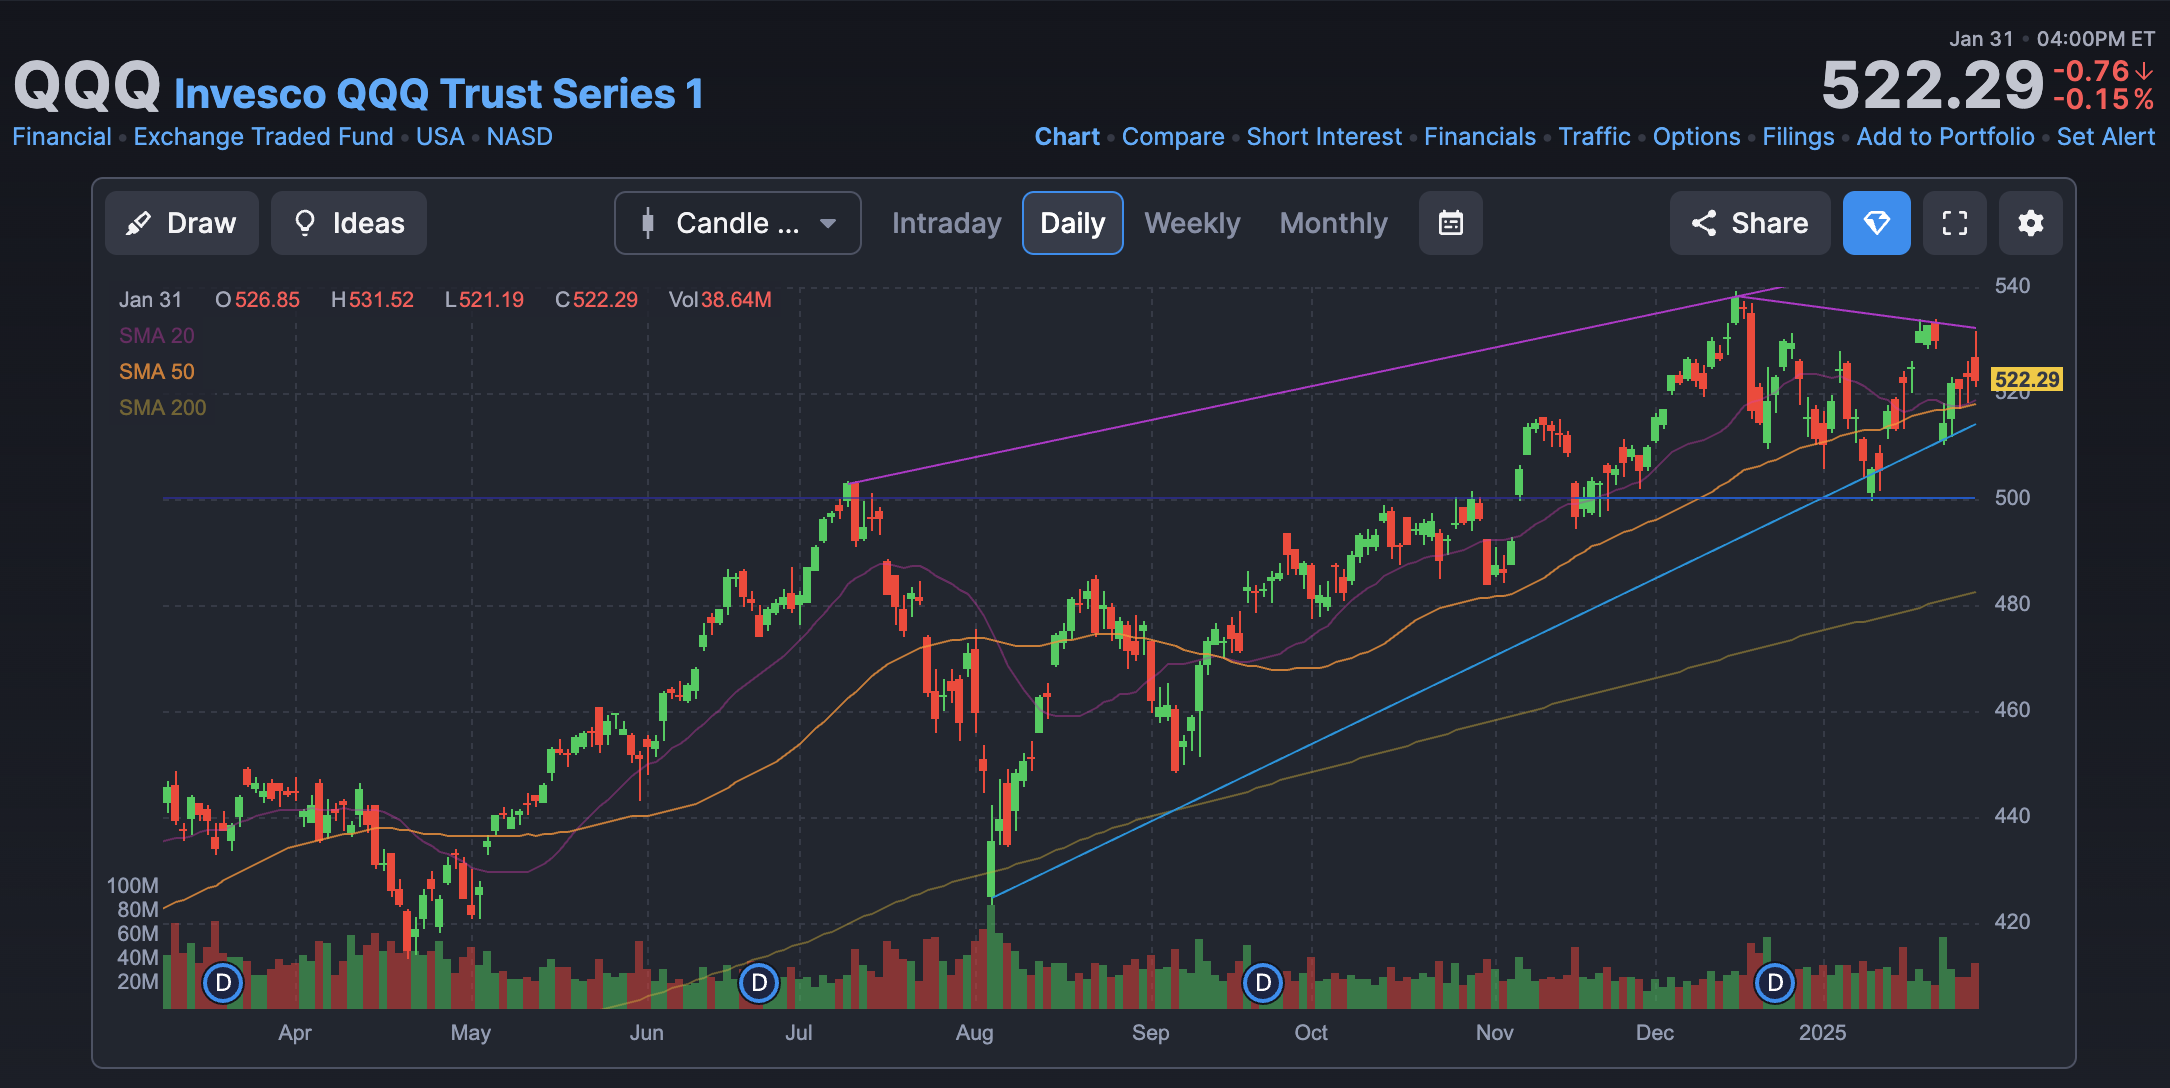Switch to Weekly timeframe
This screenshot has width=2170, height=1088.
1192,223
